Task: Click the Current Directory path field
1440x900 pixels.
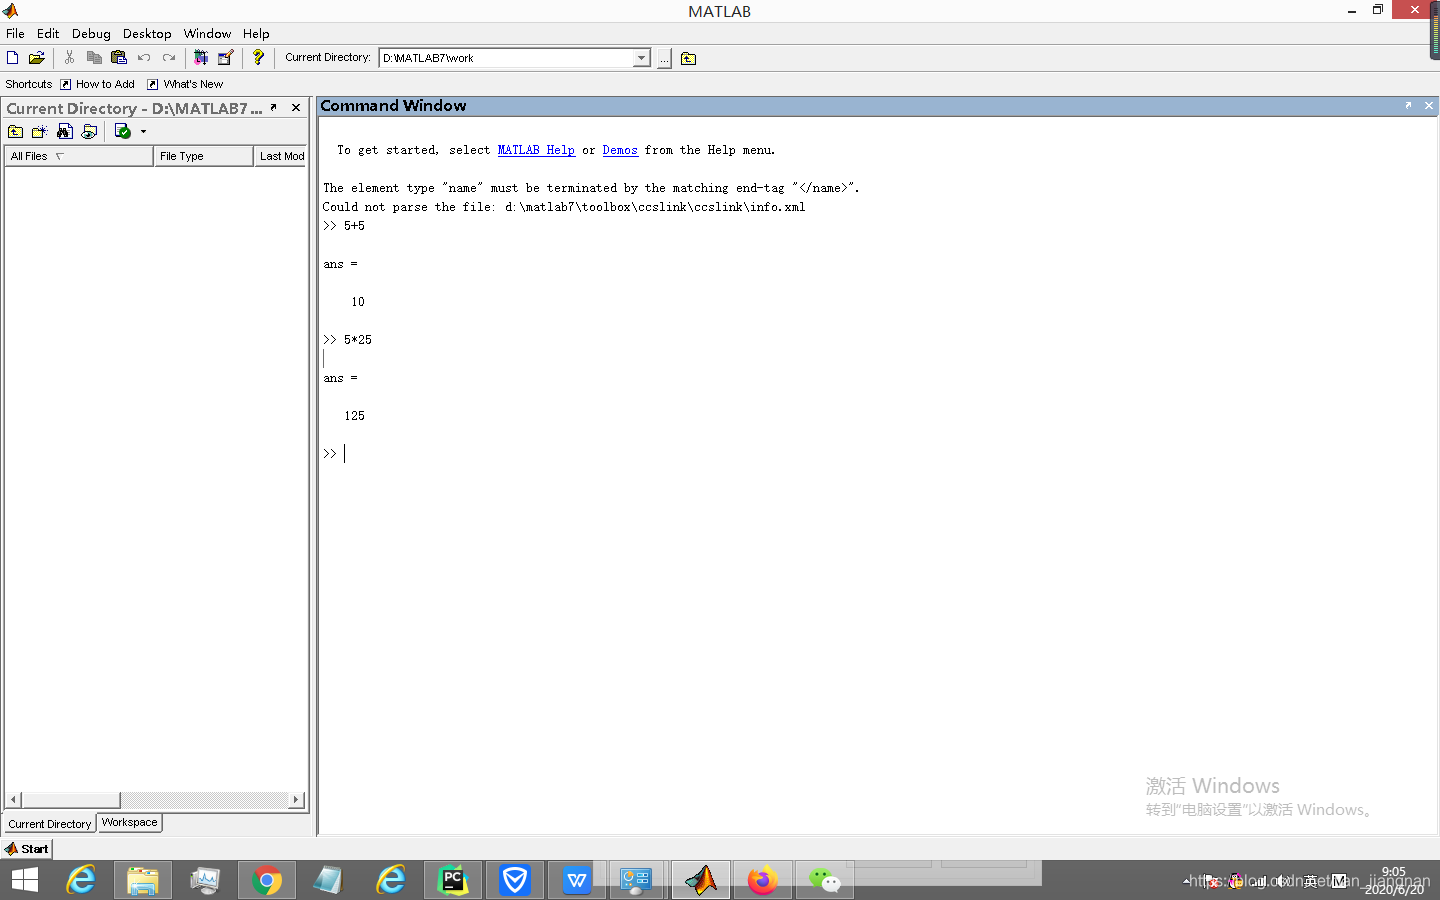Action: [x=507, y=58]
